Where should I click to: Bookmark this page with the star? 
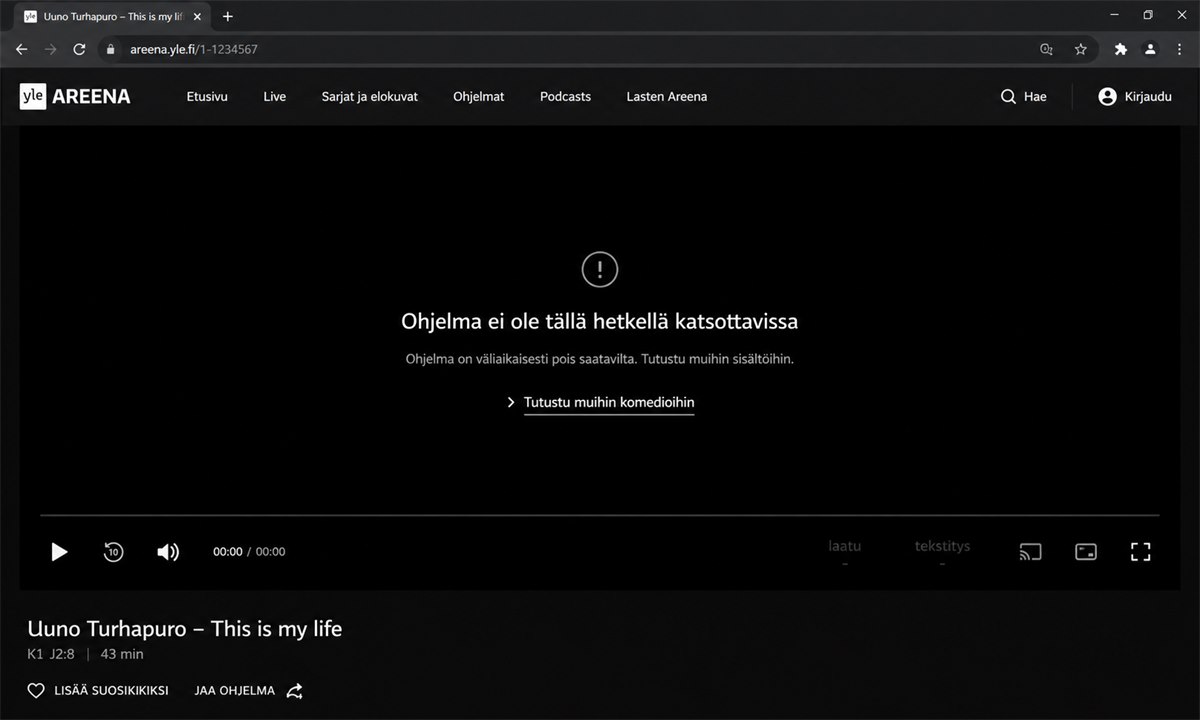1081,49
